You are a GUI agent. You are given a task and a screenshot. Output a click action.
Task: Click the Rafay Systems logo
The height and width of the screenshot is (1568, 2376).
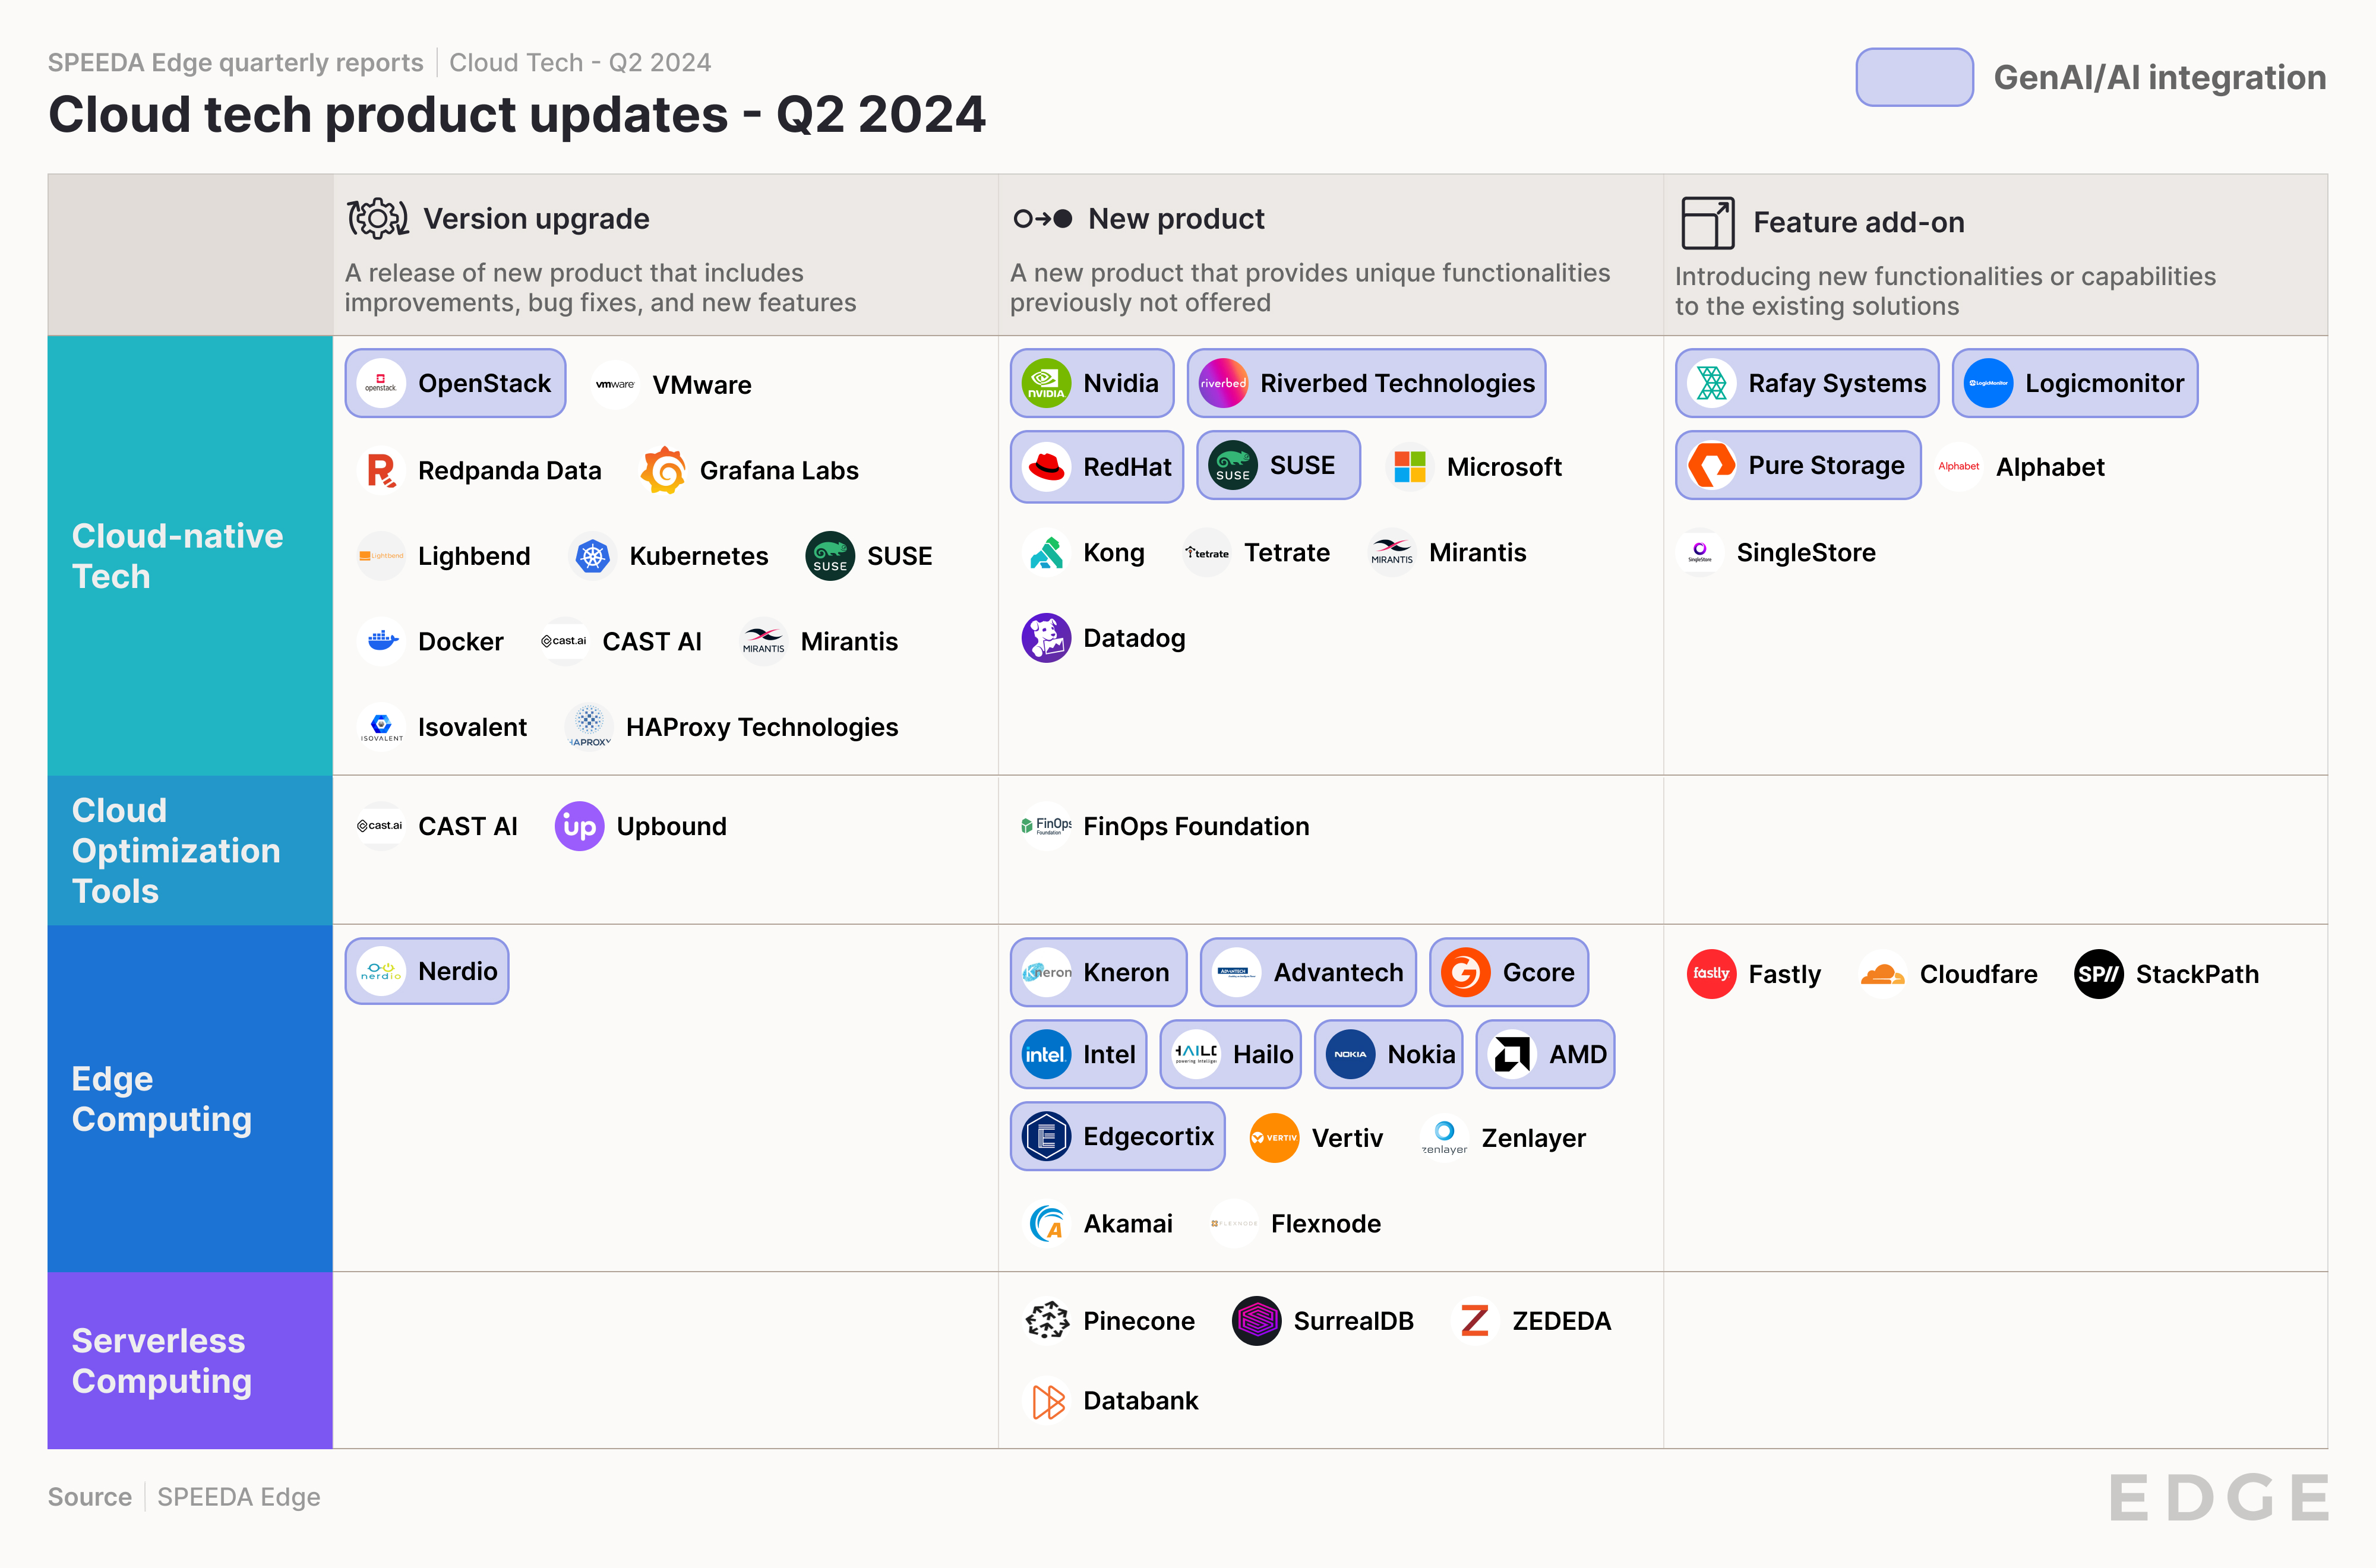pyautogui.click(x=1711, y=384)
